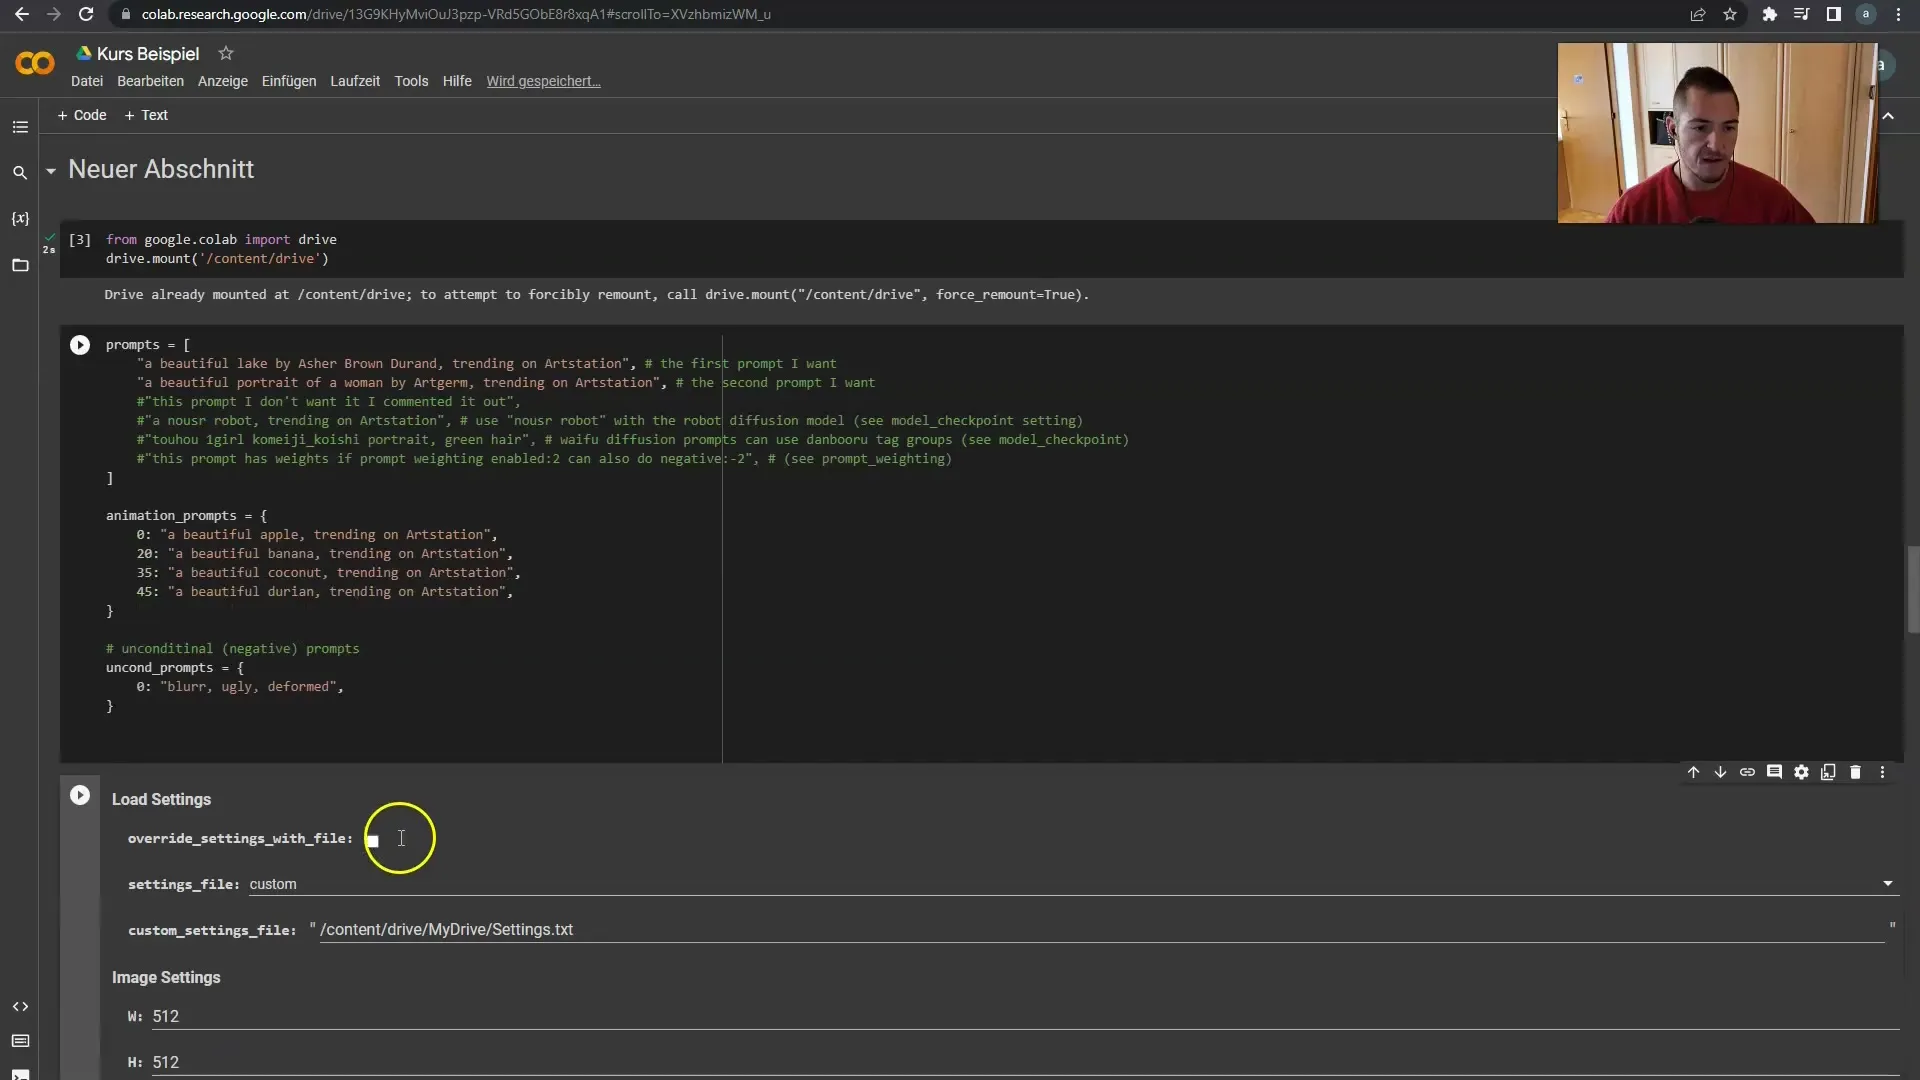Viewport: 1920px width, 1080px height.
Task: Add a comment to the cell
Action: click(1774, 772)
